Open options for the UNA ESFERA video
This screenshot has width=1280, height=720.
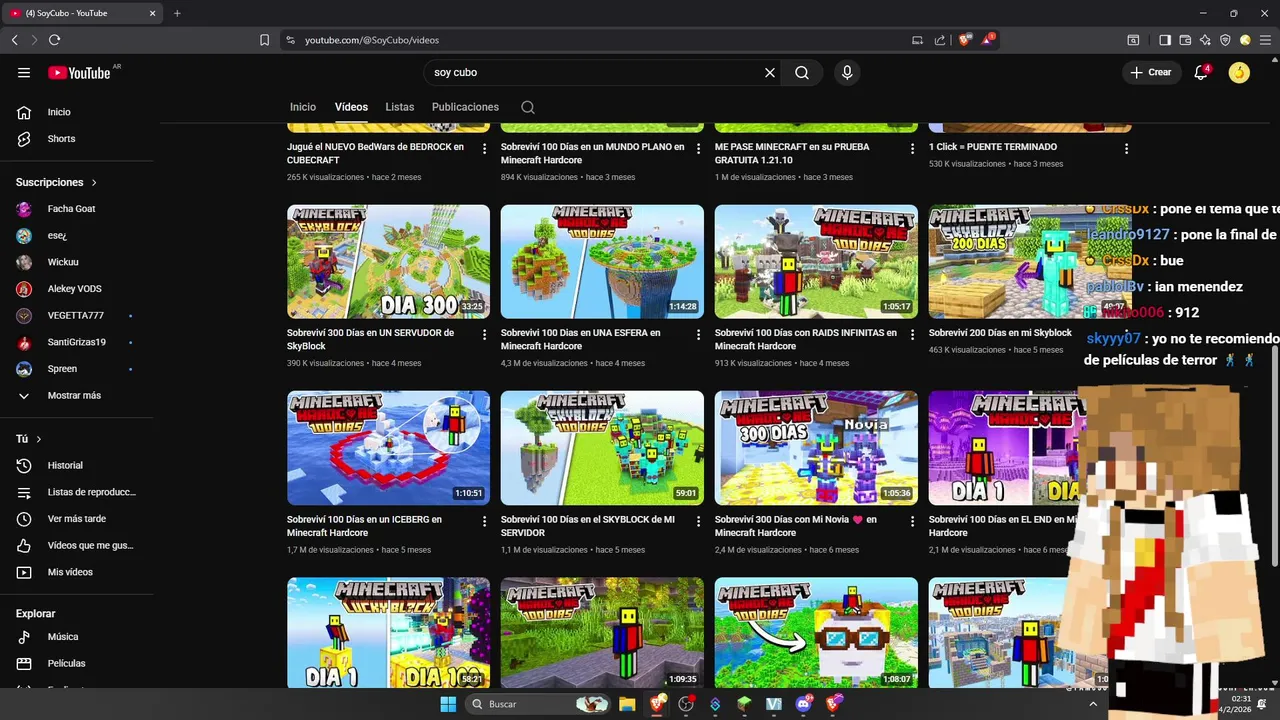coord(698,334)
